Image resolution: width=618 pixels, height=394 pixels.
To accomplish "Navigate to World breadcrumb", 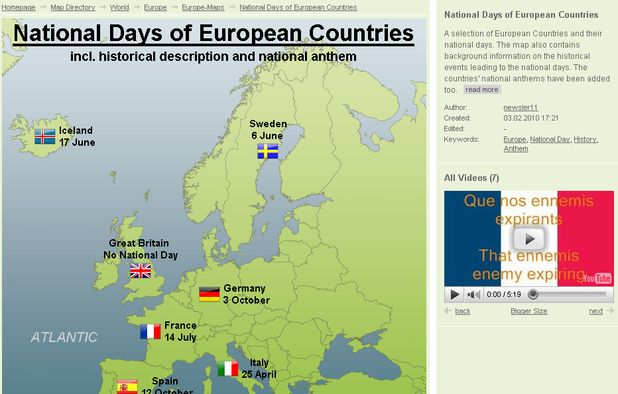I will coord(119,7).
